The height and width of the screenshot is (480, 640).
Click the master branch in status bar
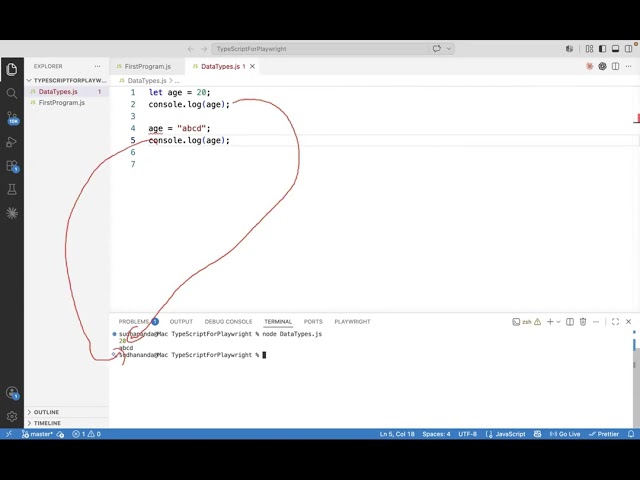pos(37,434)
